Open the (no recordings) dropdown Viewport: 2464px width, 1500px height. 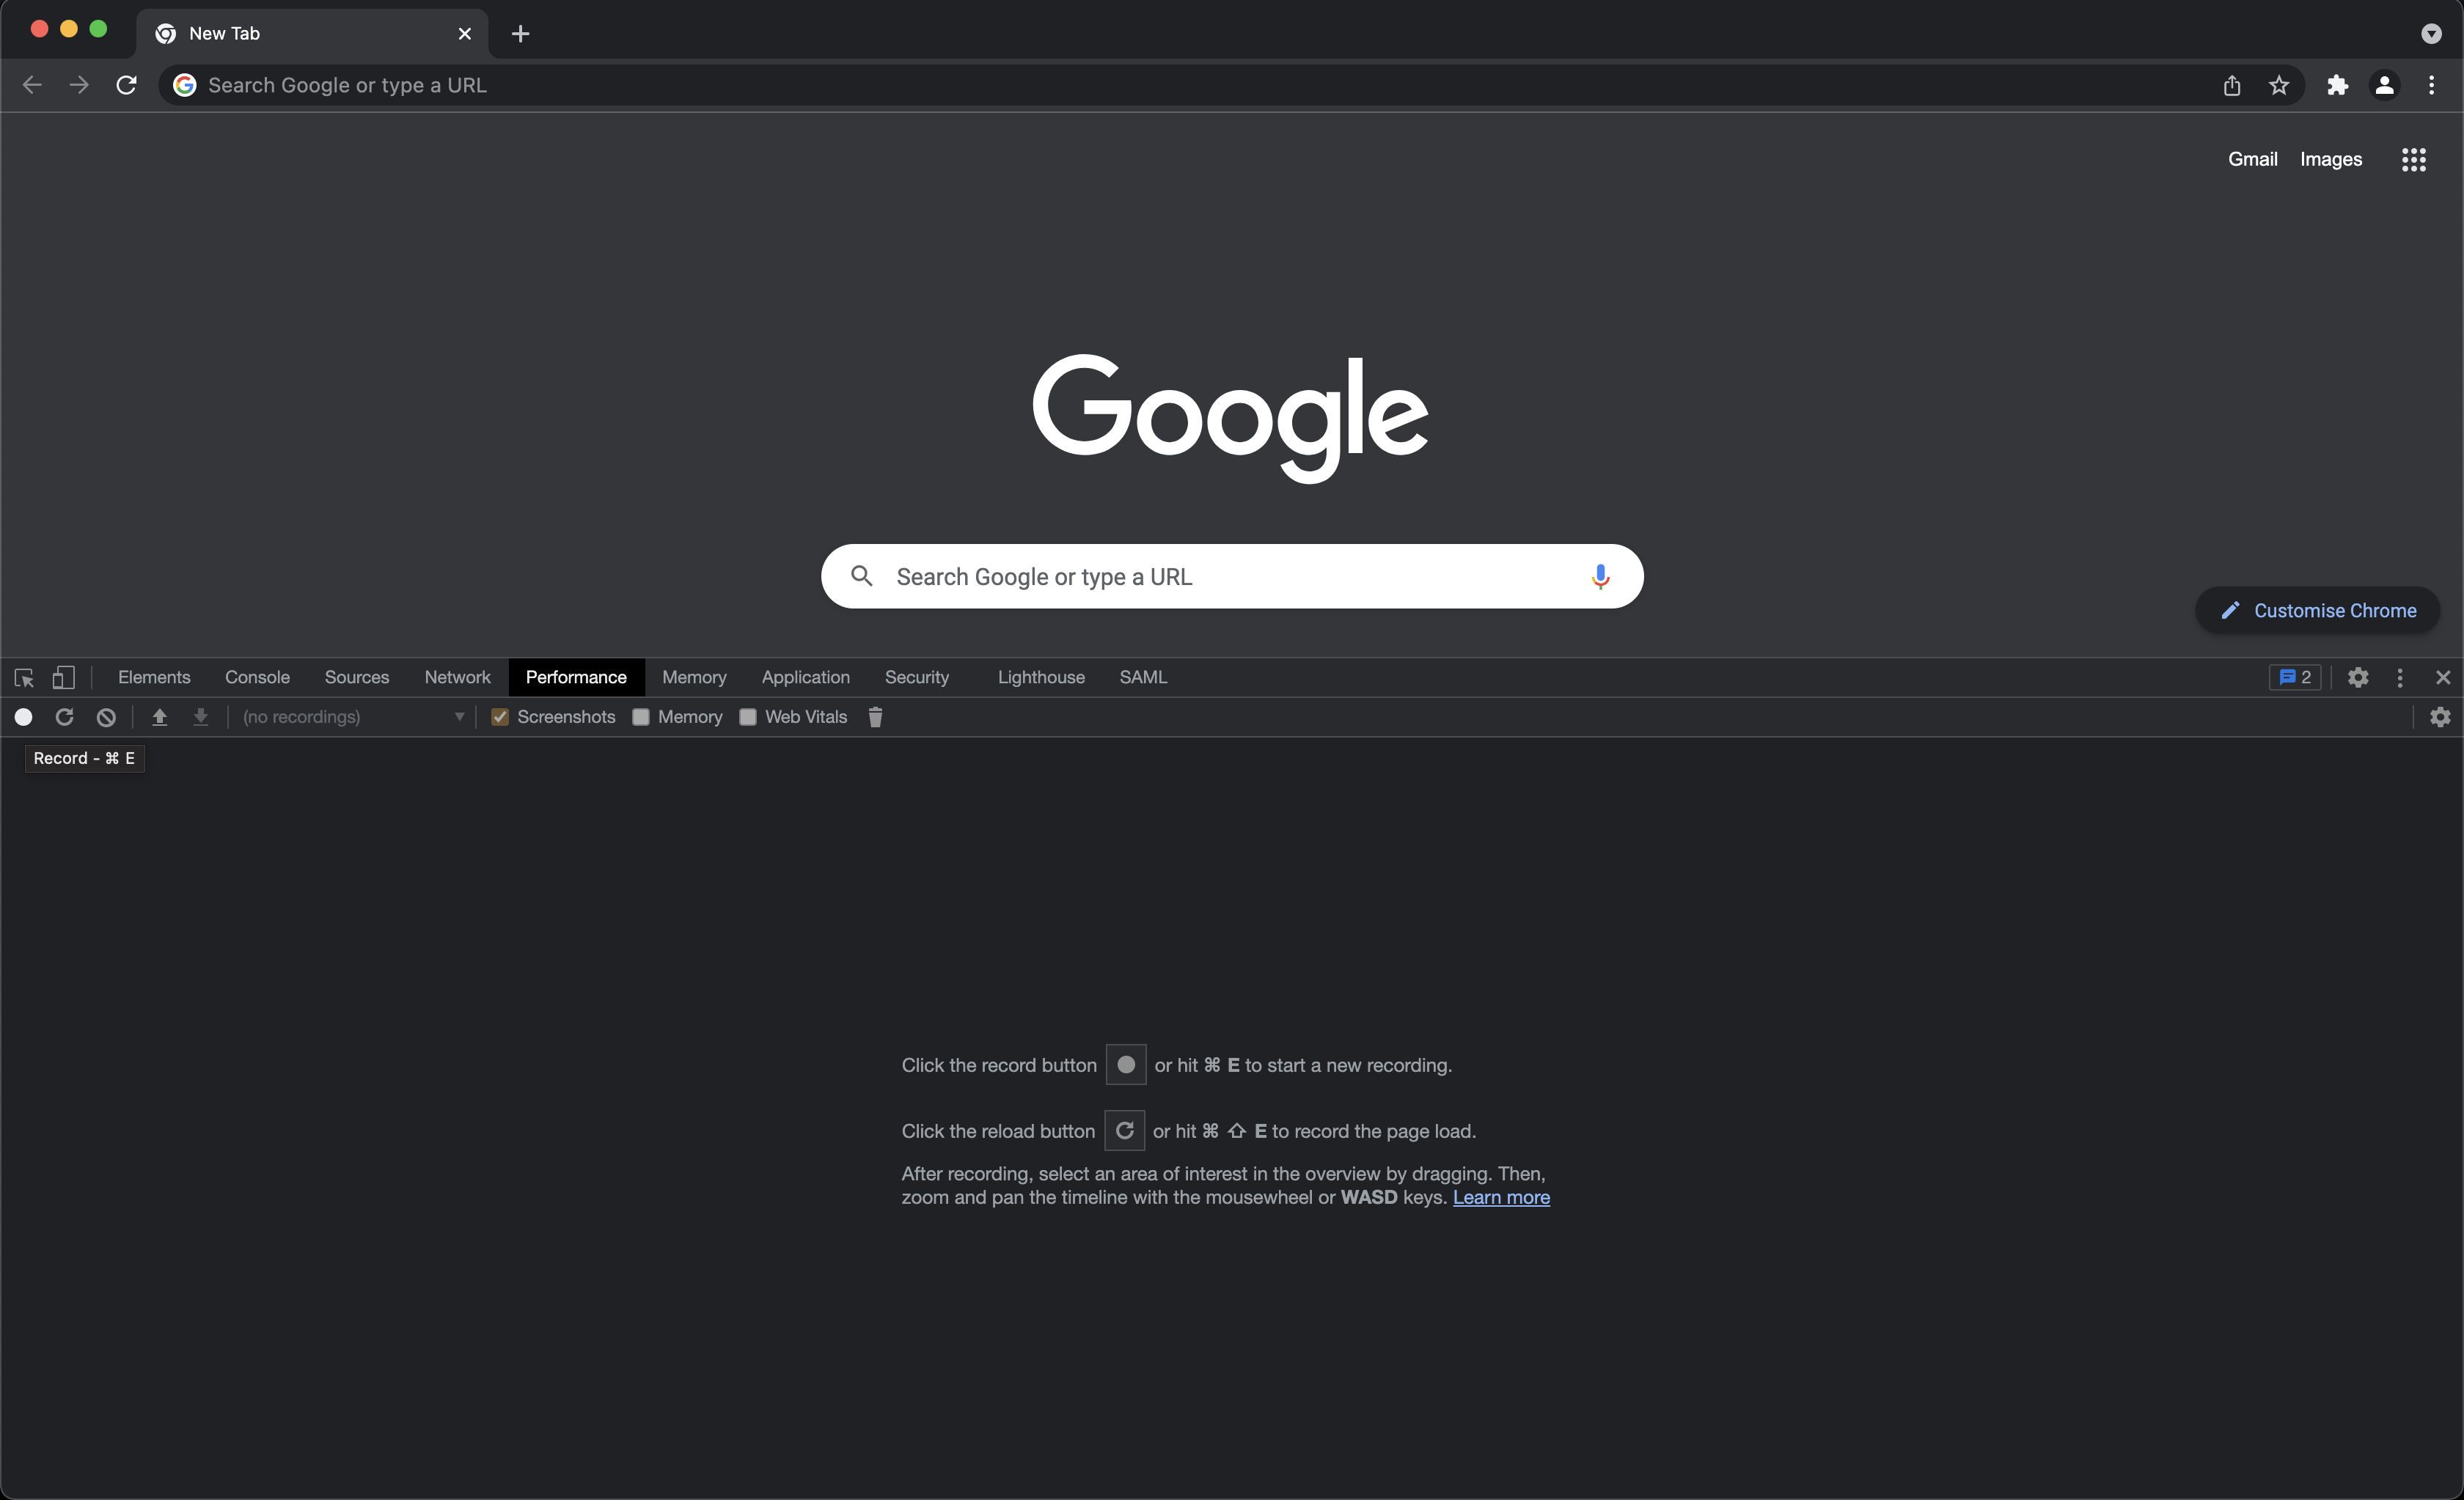(353, 717)
